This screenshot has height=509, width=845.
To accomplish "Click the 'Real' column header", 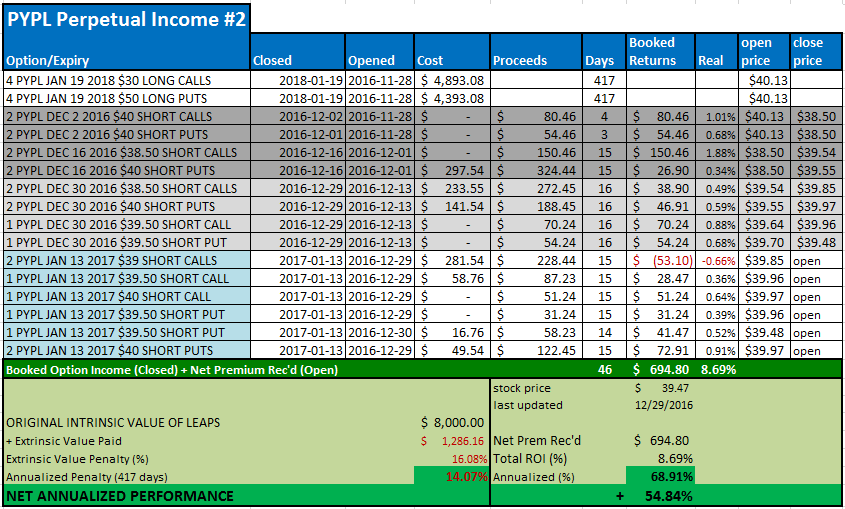I will (x=716, y=52).
